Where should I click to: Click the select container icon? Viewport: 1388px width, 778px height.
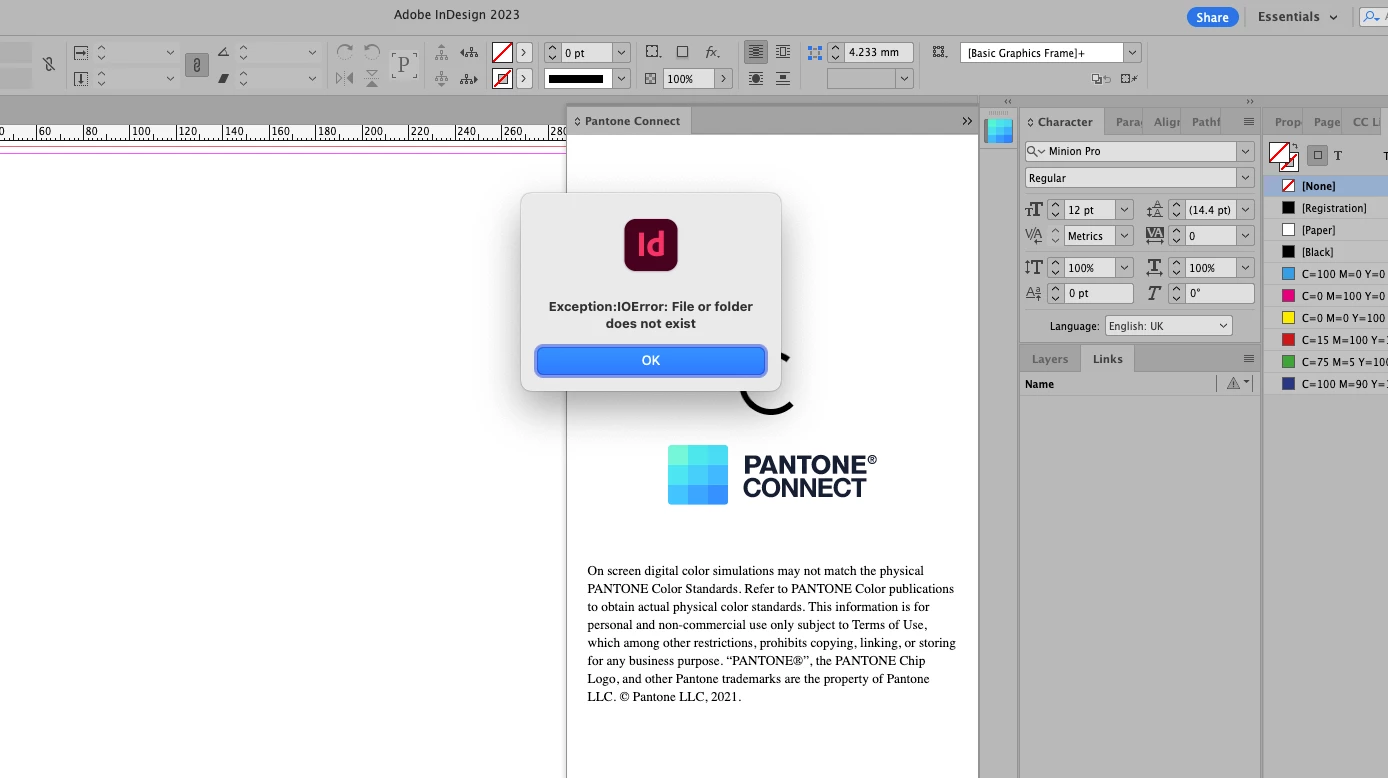click(442, 52)
